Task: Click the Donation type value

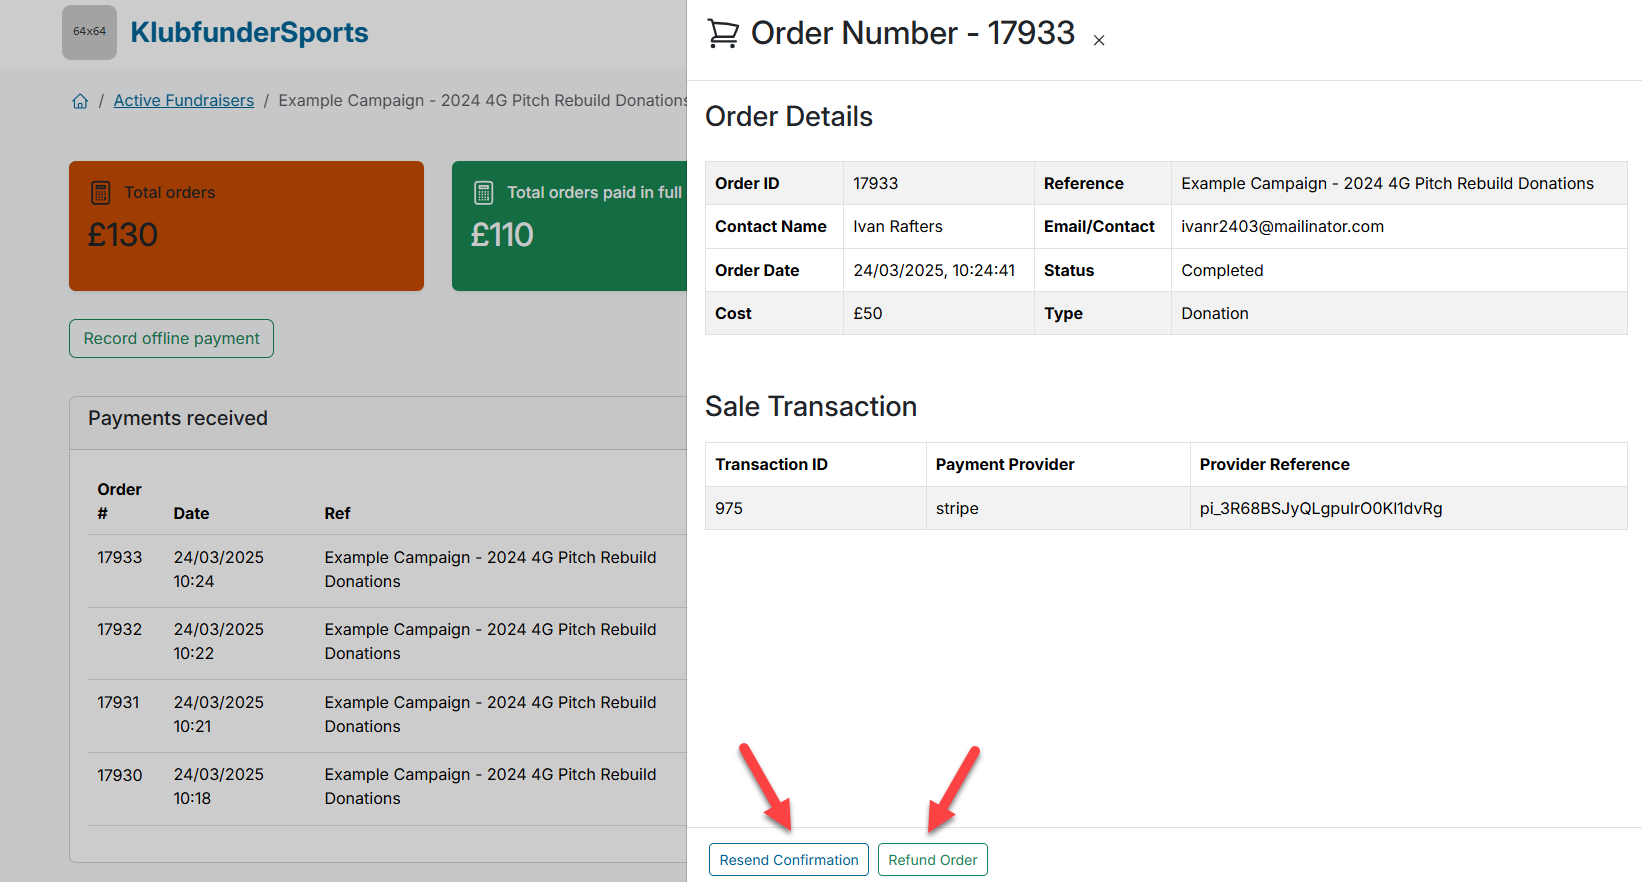Action: click(x=1215, y=313)
